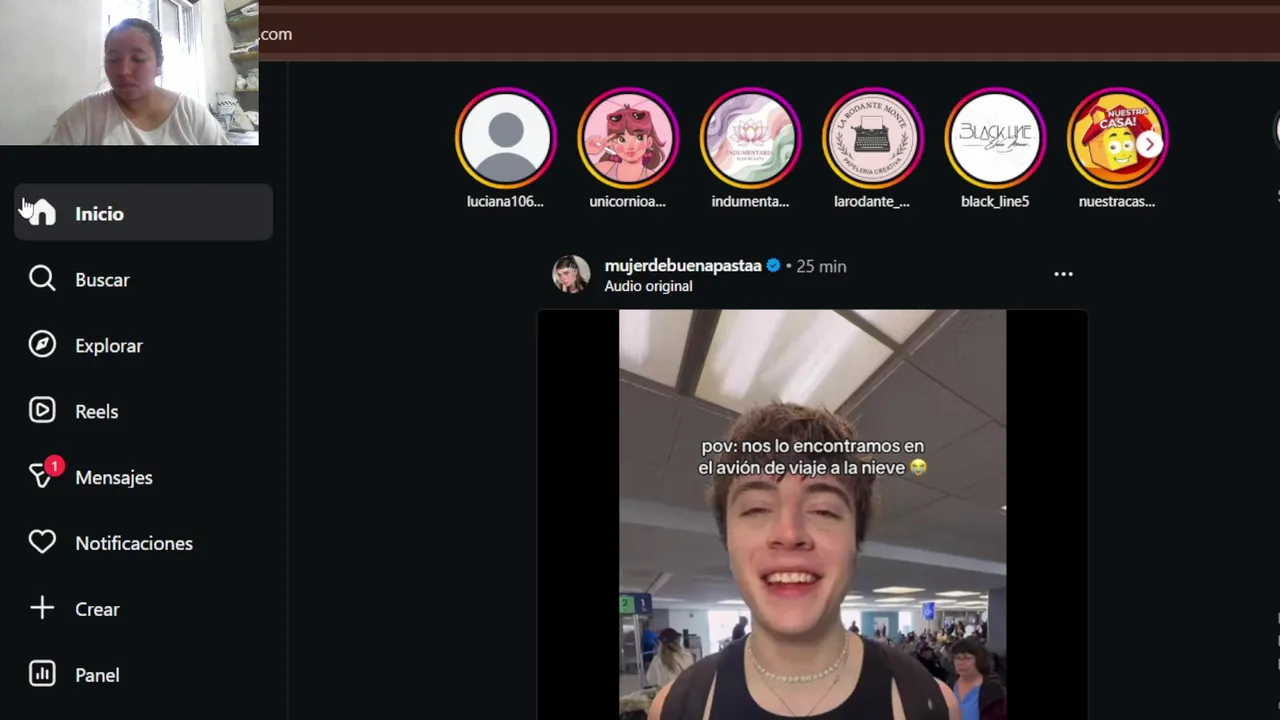This screenshot has width=1280, height=720.
Task: View unicornioa story avatar
Action: click(x=628, y=138)
